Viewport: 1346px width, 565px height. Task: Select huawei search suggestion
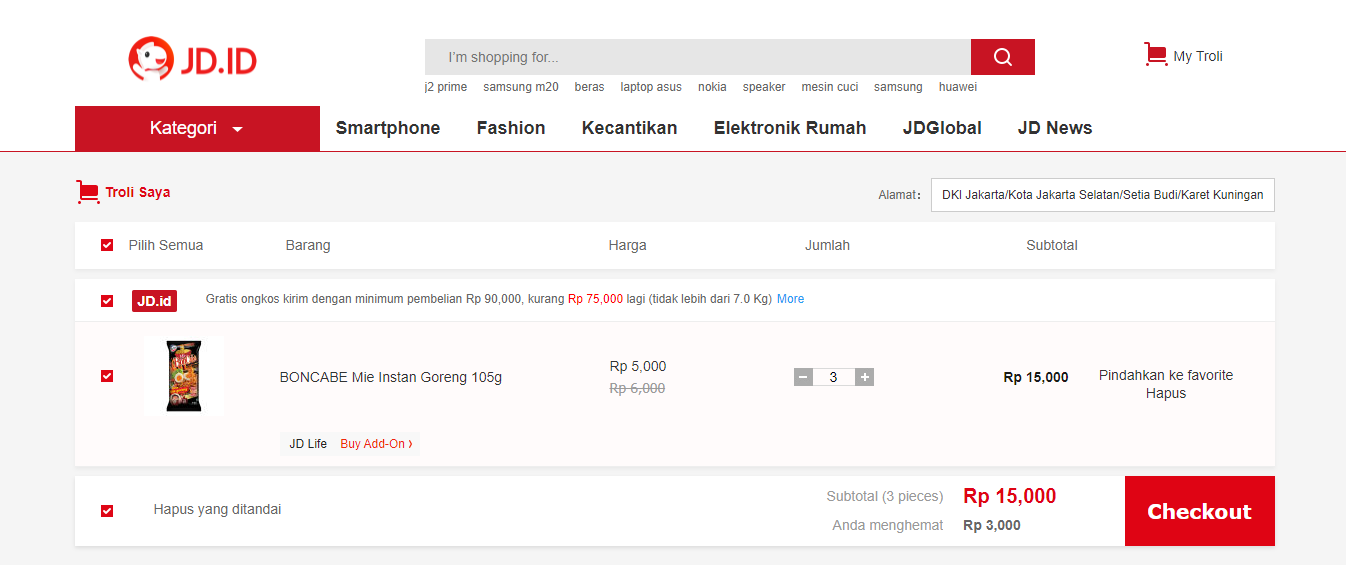click(x=958, y=87)
